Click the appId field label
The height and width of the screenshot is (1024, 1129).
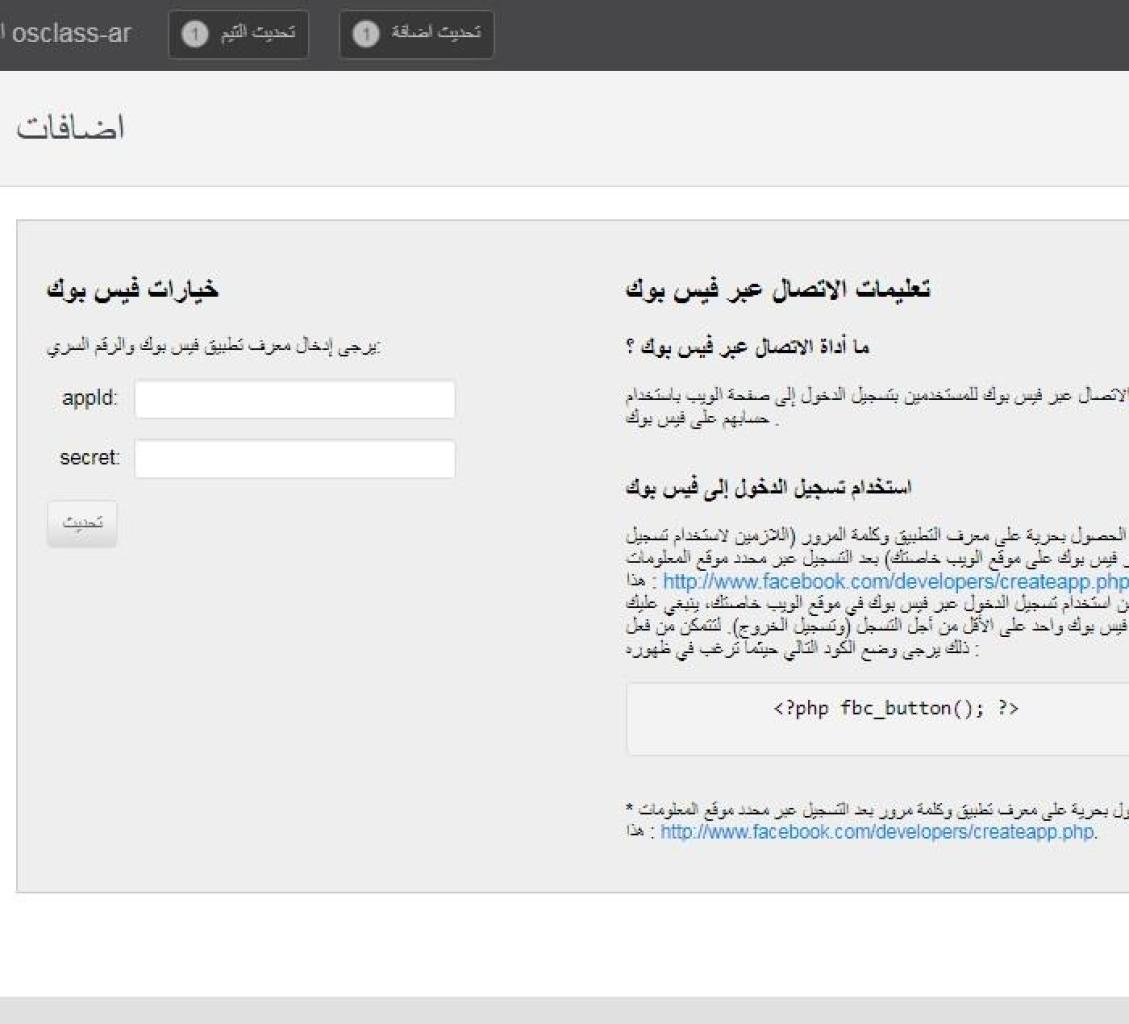click(x=89, y=398)
